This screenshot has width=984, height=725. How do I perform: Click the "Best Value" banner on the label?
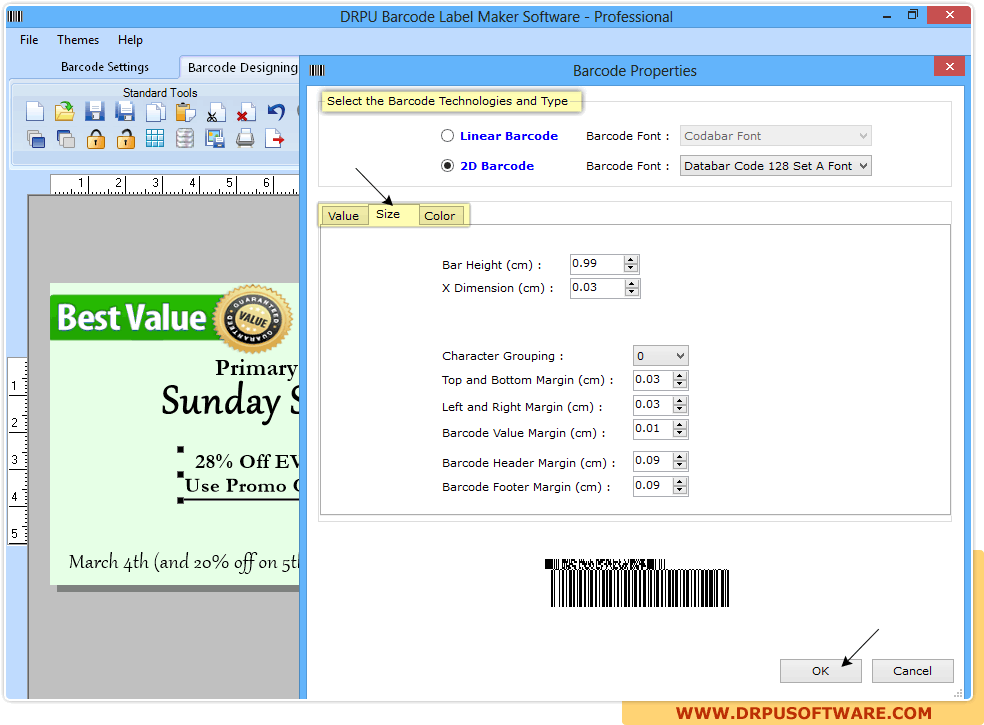point(132,318)
